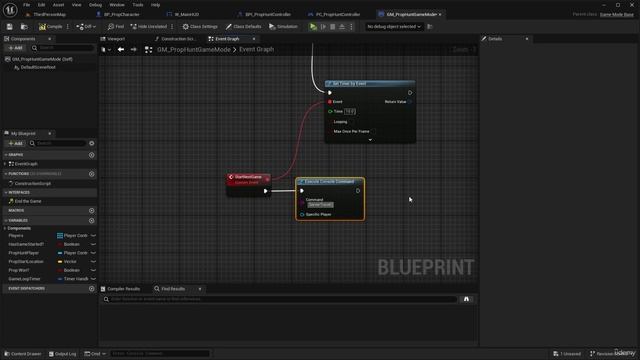This screenshot has height=360, width=640.
Task: Select DefaultSceneRoot component
Action: [x=38, y=67]
